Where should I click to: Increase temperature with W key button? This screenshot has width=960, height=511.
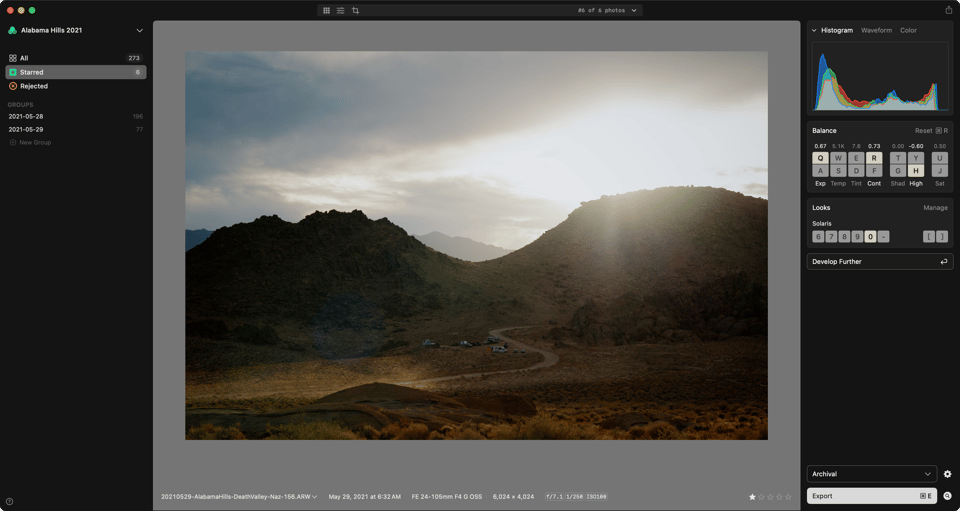[x=838, y=158]
